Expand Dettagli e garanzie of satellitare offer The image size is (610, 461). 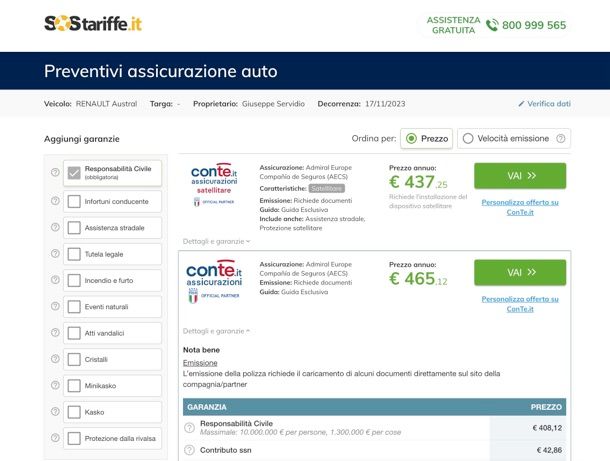click(x=216, y=242)
